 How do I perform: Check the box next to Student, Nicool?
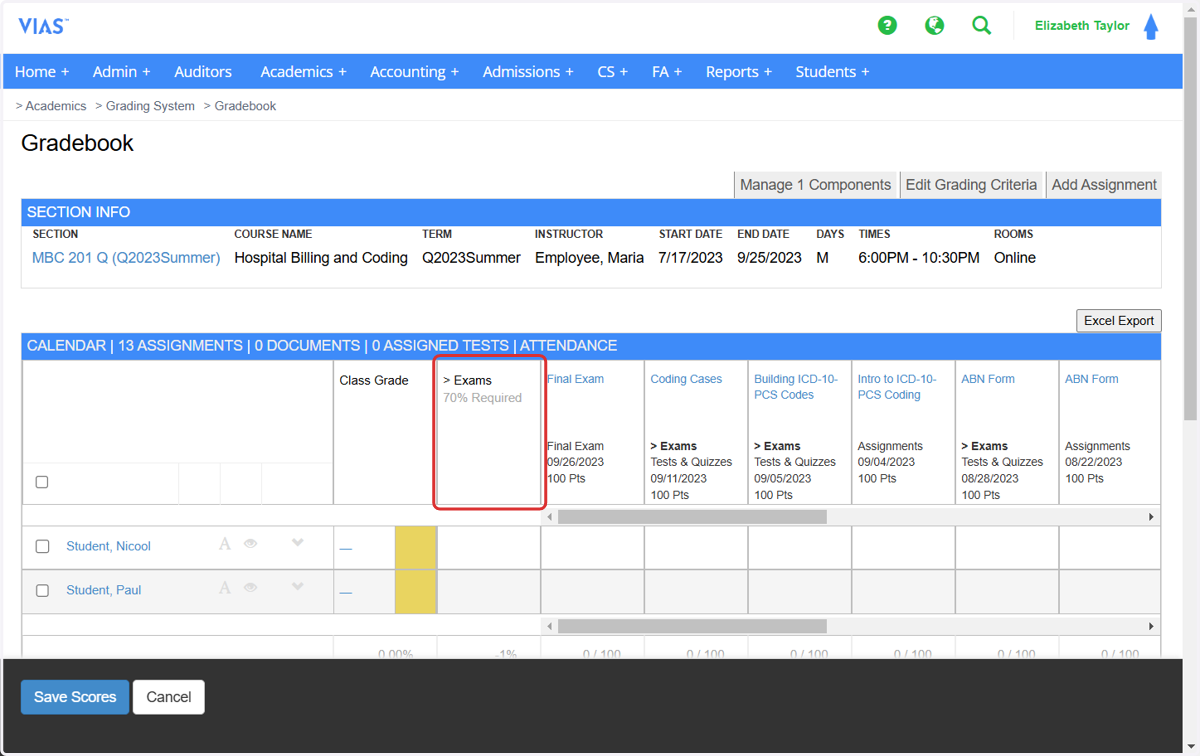click(x=42, y=546)
